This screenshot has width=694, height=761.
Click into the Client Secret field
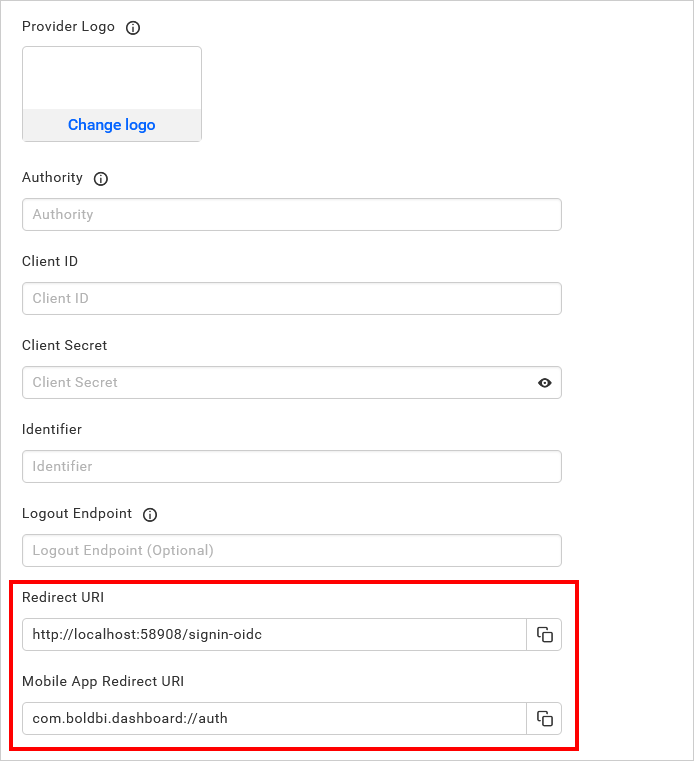275,383
